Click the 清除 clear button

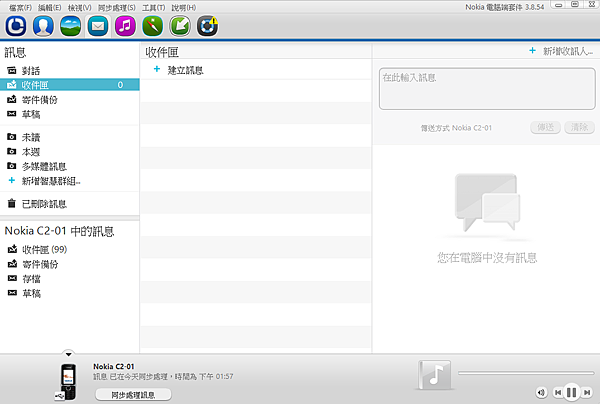point(579,127)
